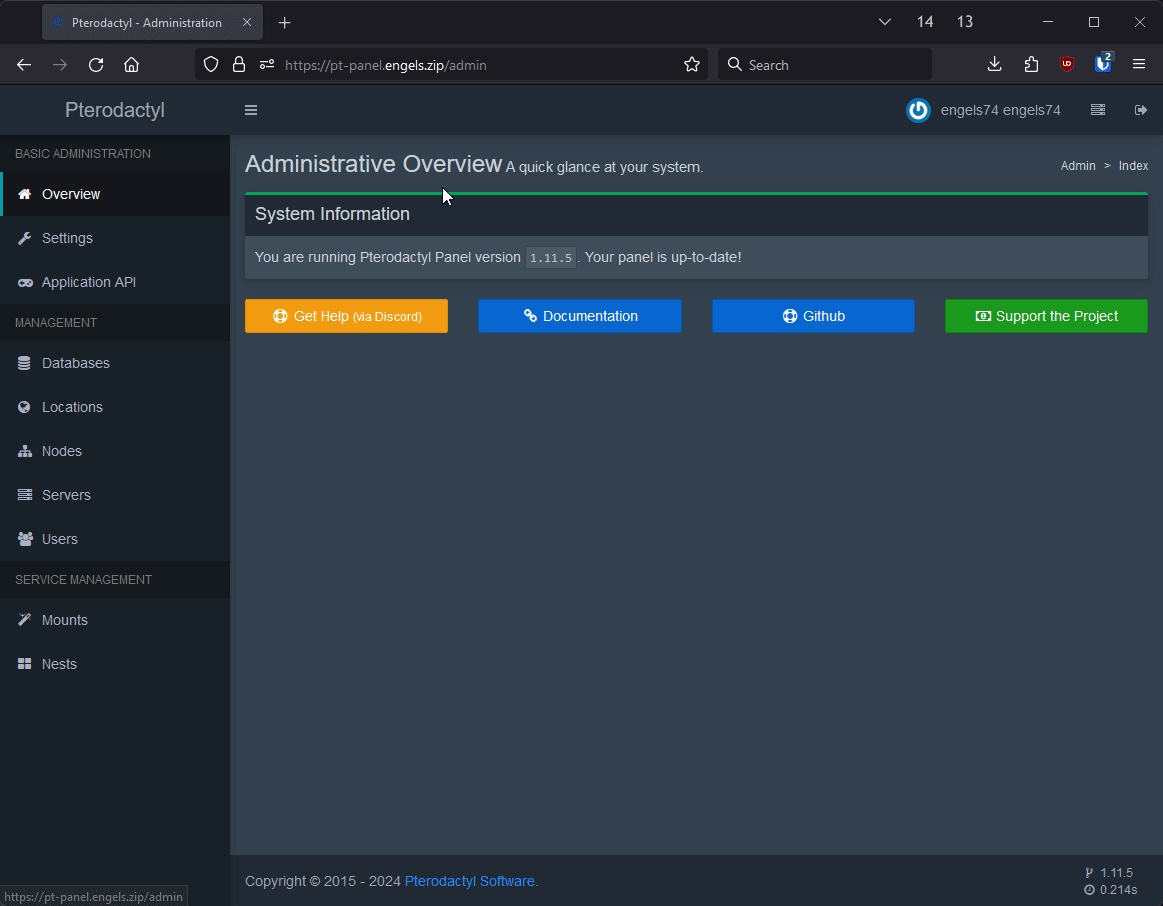1163x906 pixels.
Task: Open Nests in the sidebar
Action: point(115,664)
